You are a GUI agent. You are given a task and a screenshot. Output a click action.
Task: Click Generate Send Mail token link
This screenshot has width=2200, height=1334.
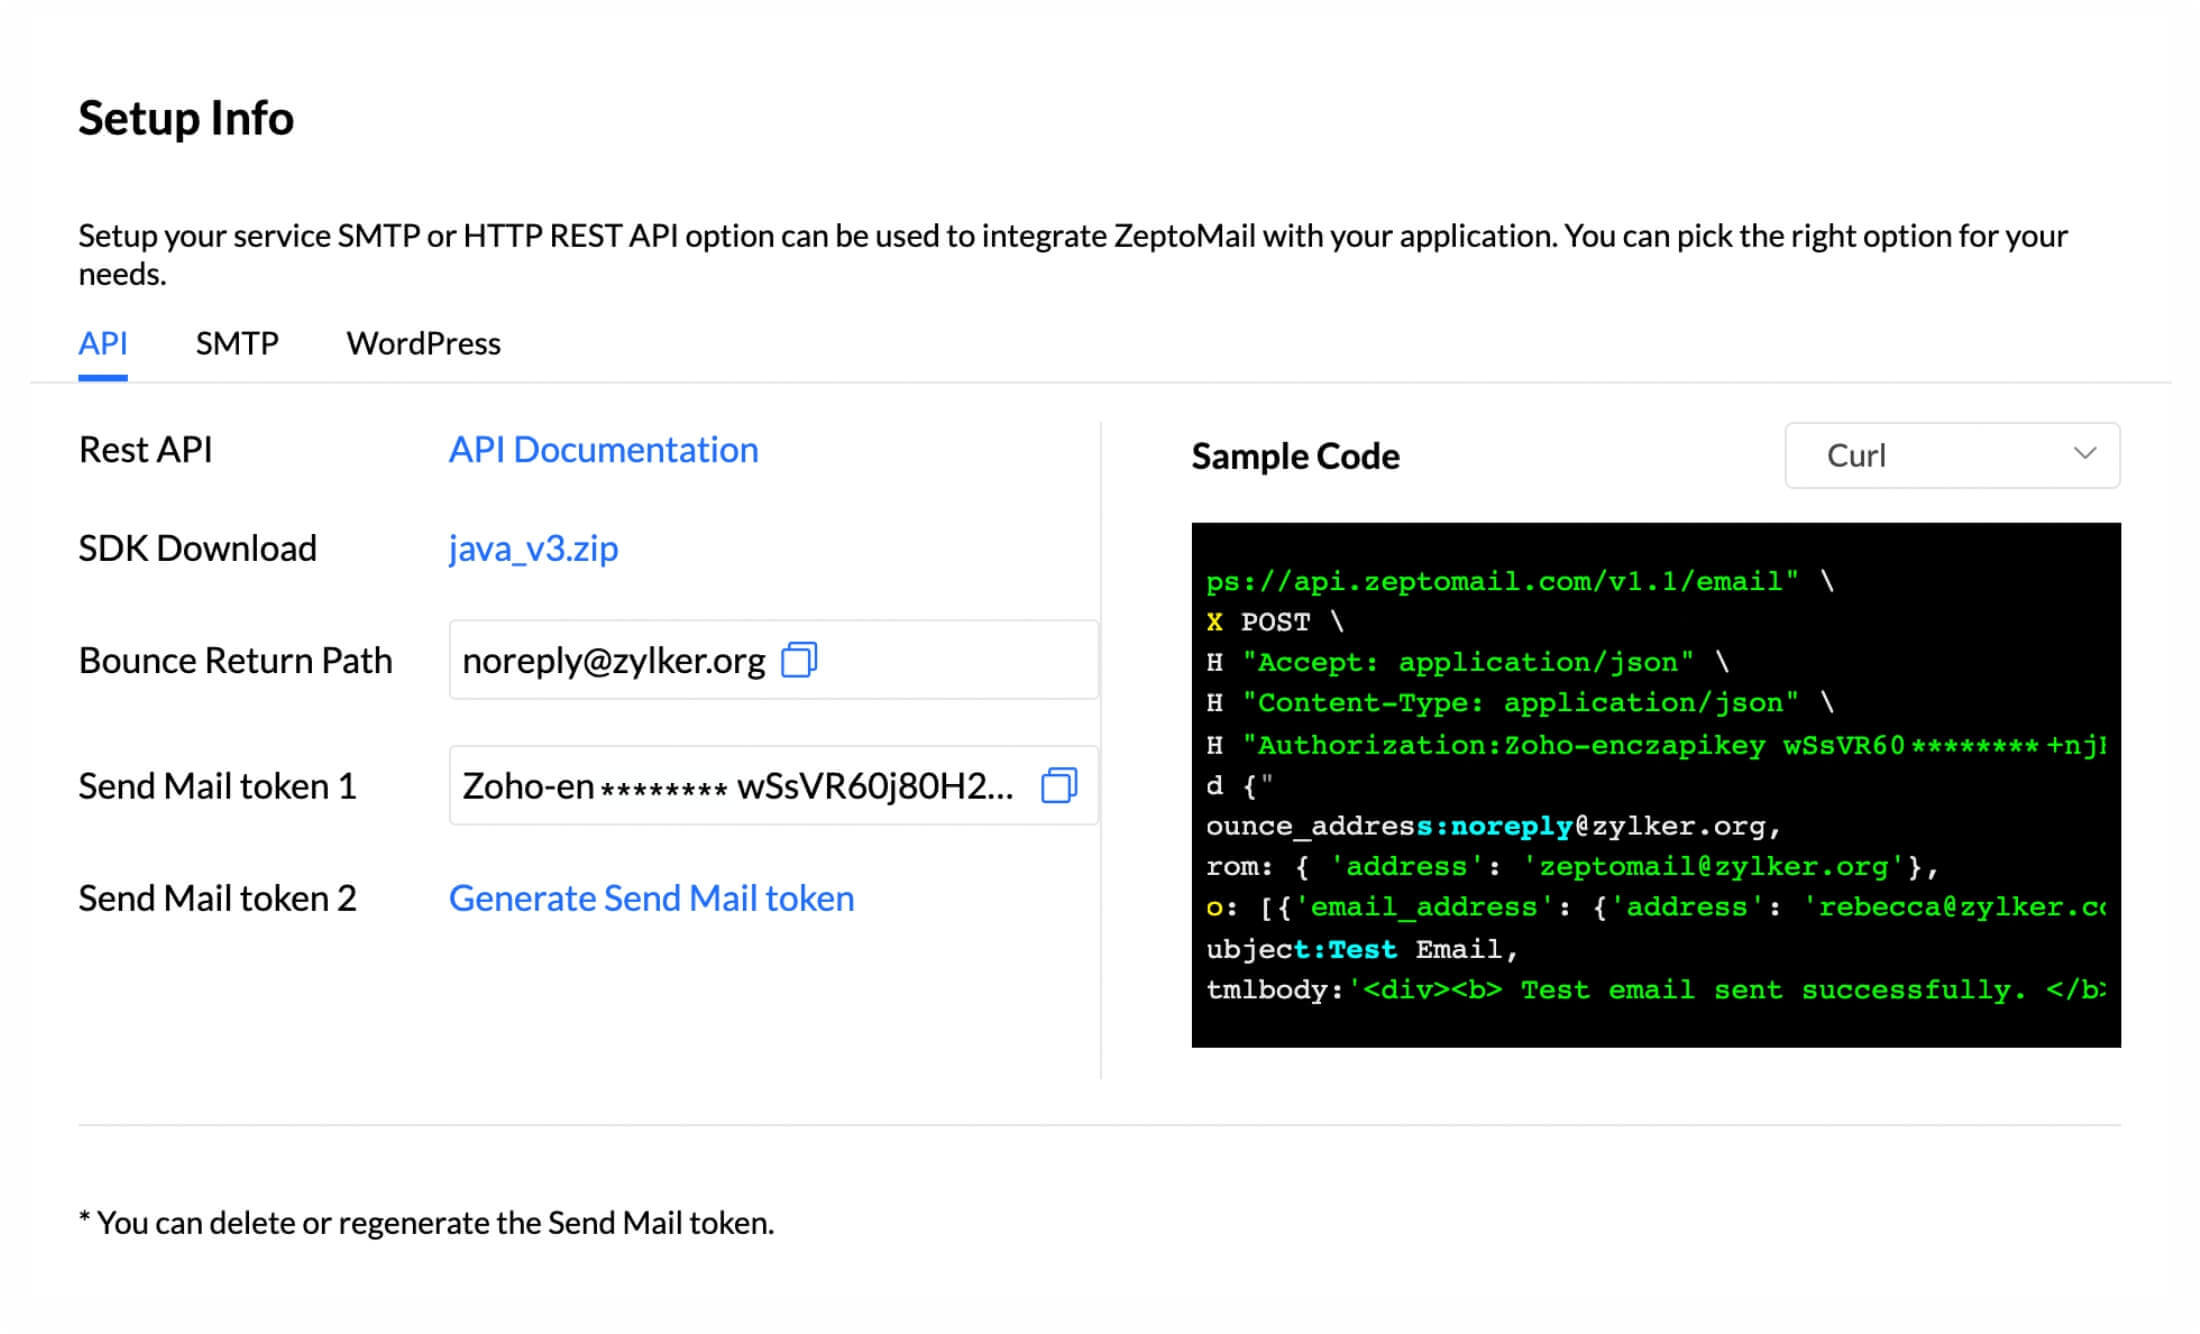tap(651, 898)
